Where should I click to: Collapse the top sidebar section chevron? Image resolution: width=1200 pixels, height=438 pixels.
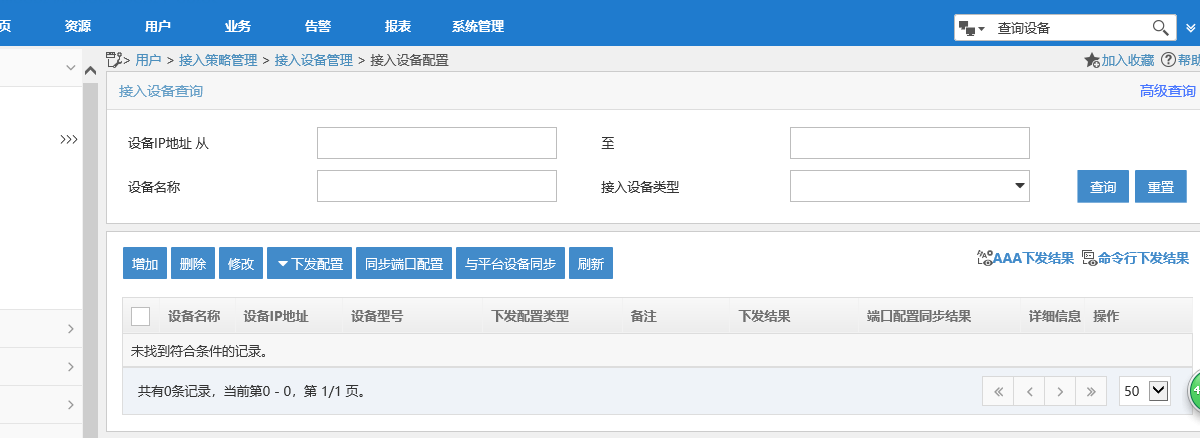pos(70,67)
